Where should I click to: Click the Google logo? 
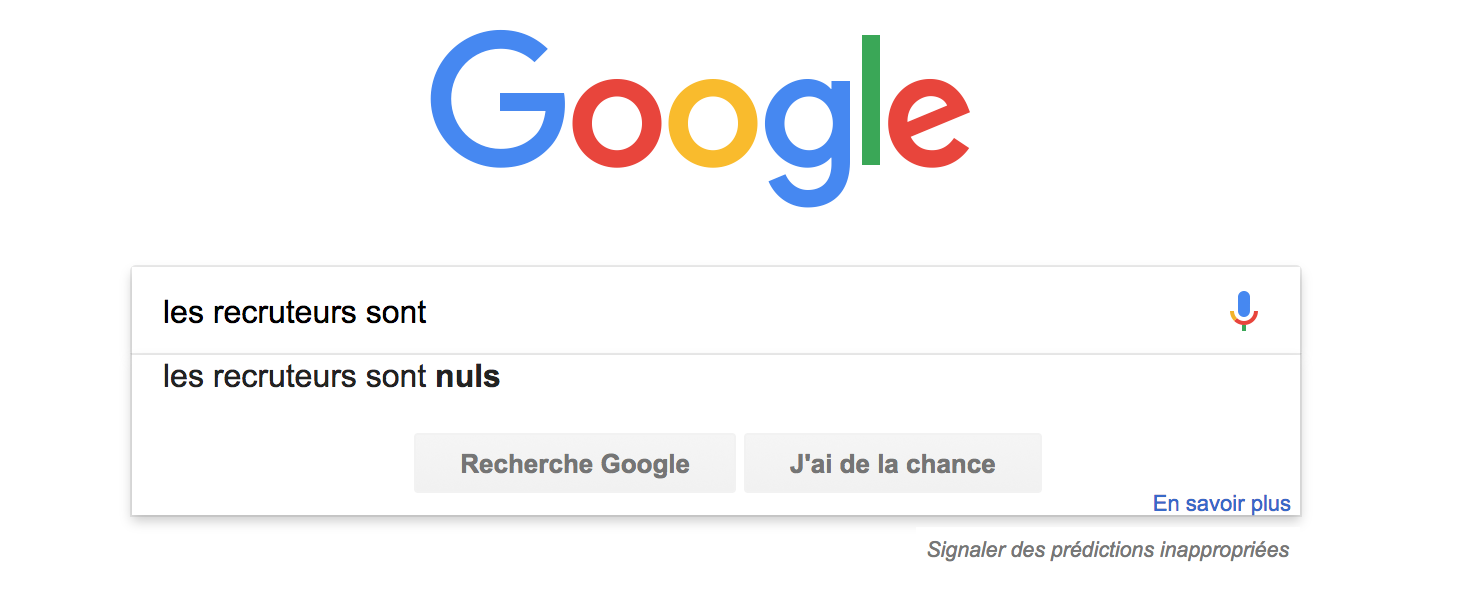(x=700, y=120)
